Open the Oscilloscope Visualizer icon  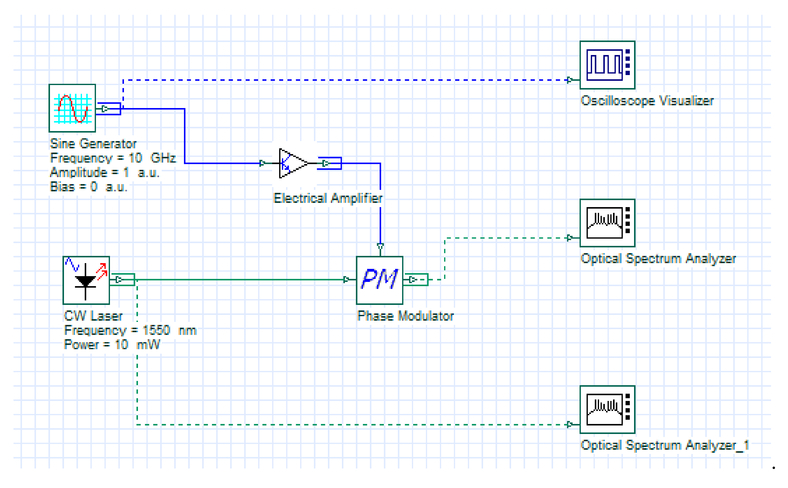coord(607,65)
